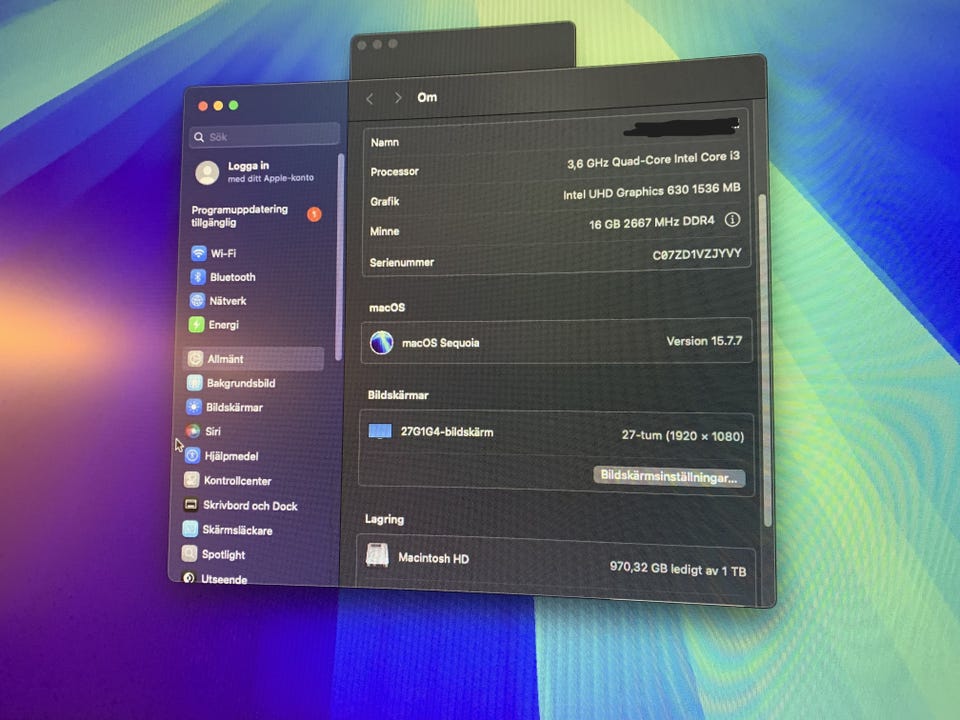Click the 16 GB 2667 MHz DDR4 value

coord(651,223)
